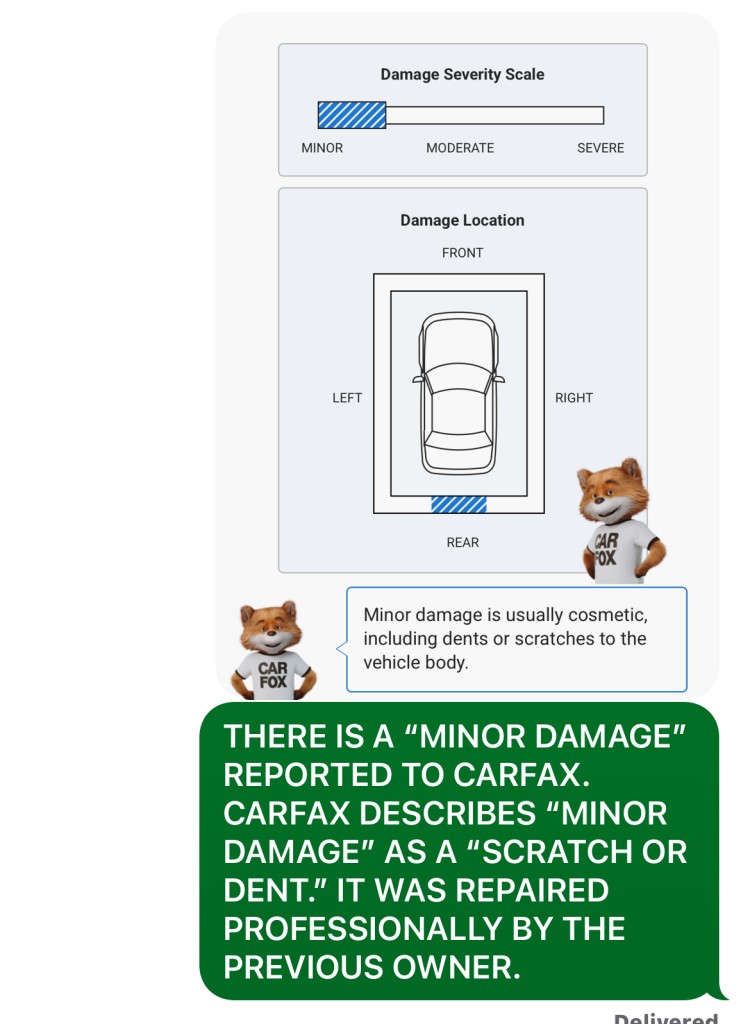The width and height of the screenshot is (750, 1024).
Task: Select the MINOR severity label
Action: pyautogui.click(x=322, y=148)
